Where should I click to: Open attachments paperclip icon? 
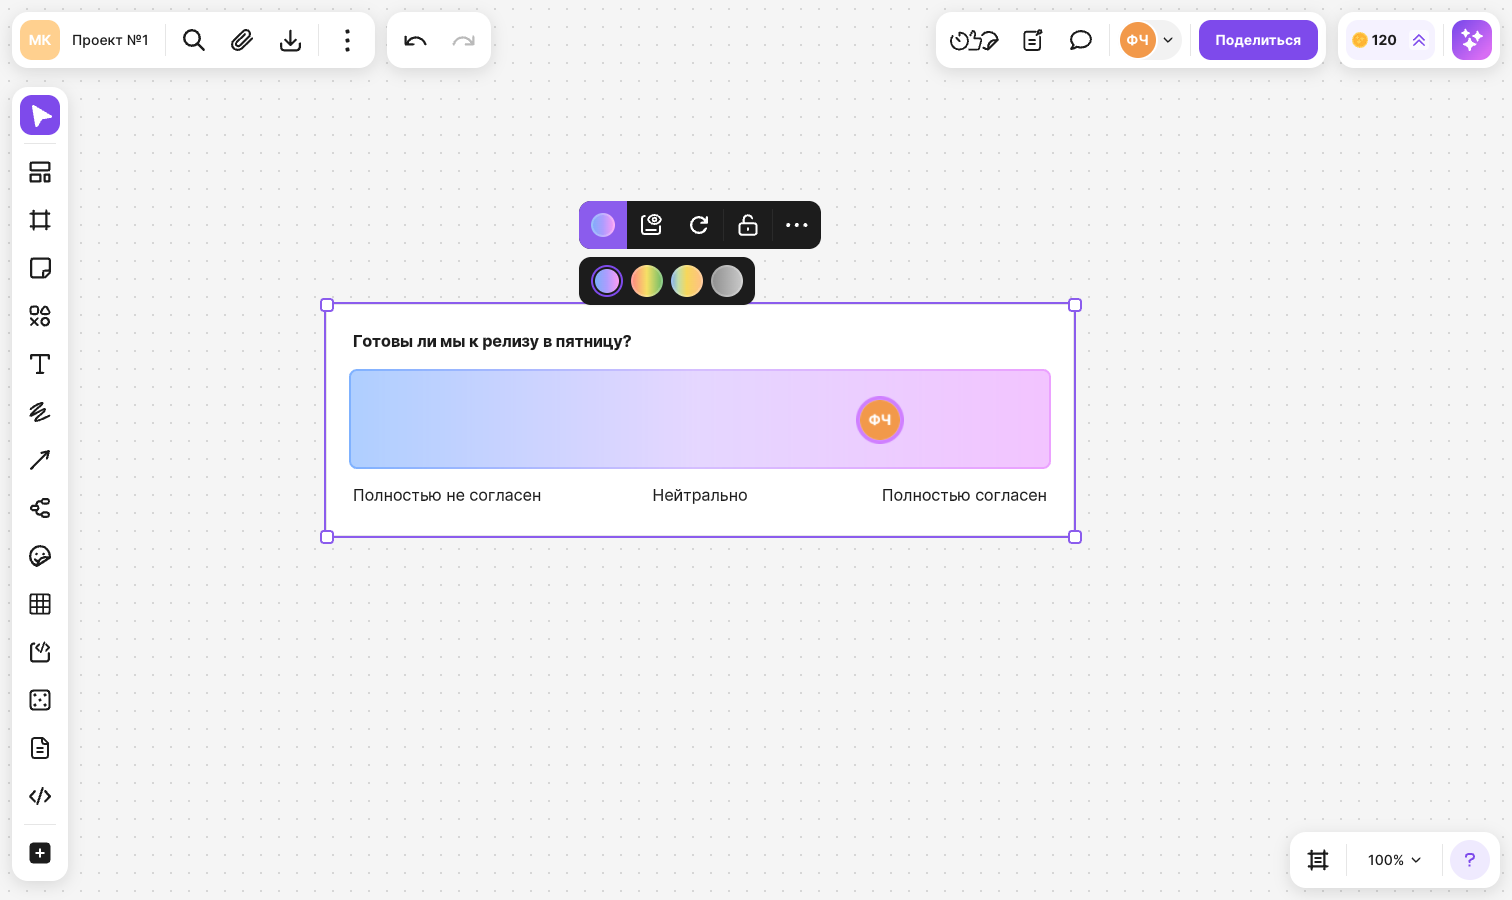[x=242, y=40]
